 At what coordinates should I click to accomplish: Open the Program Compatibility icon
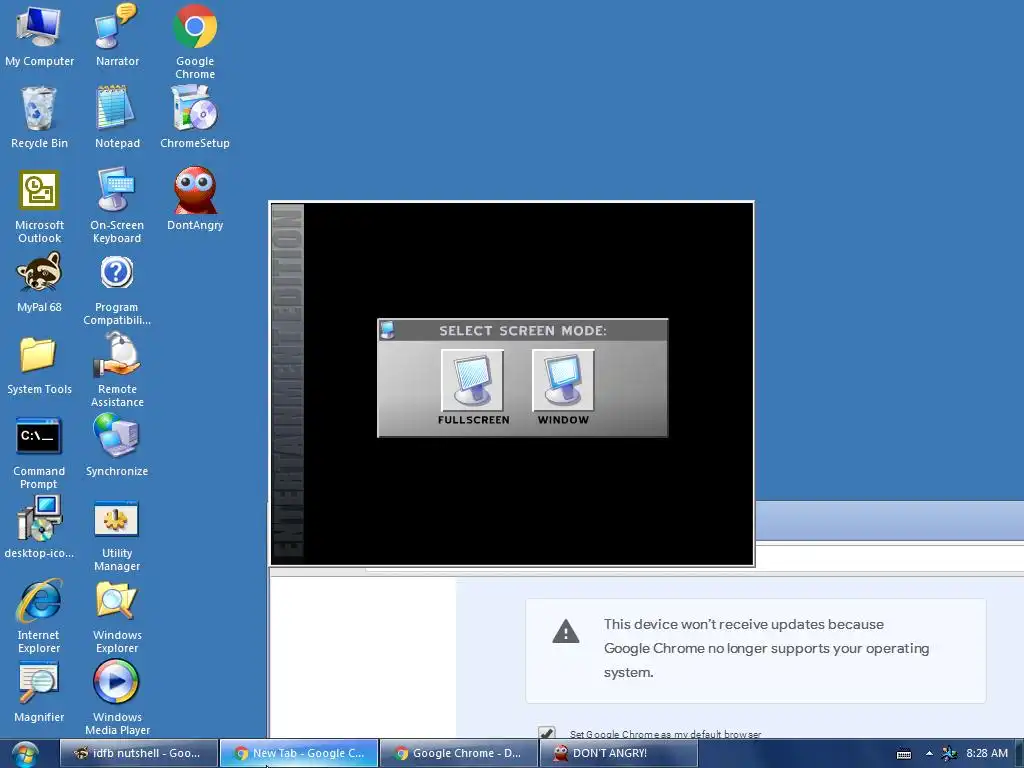point(117,290)
